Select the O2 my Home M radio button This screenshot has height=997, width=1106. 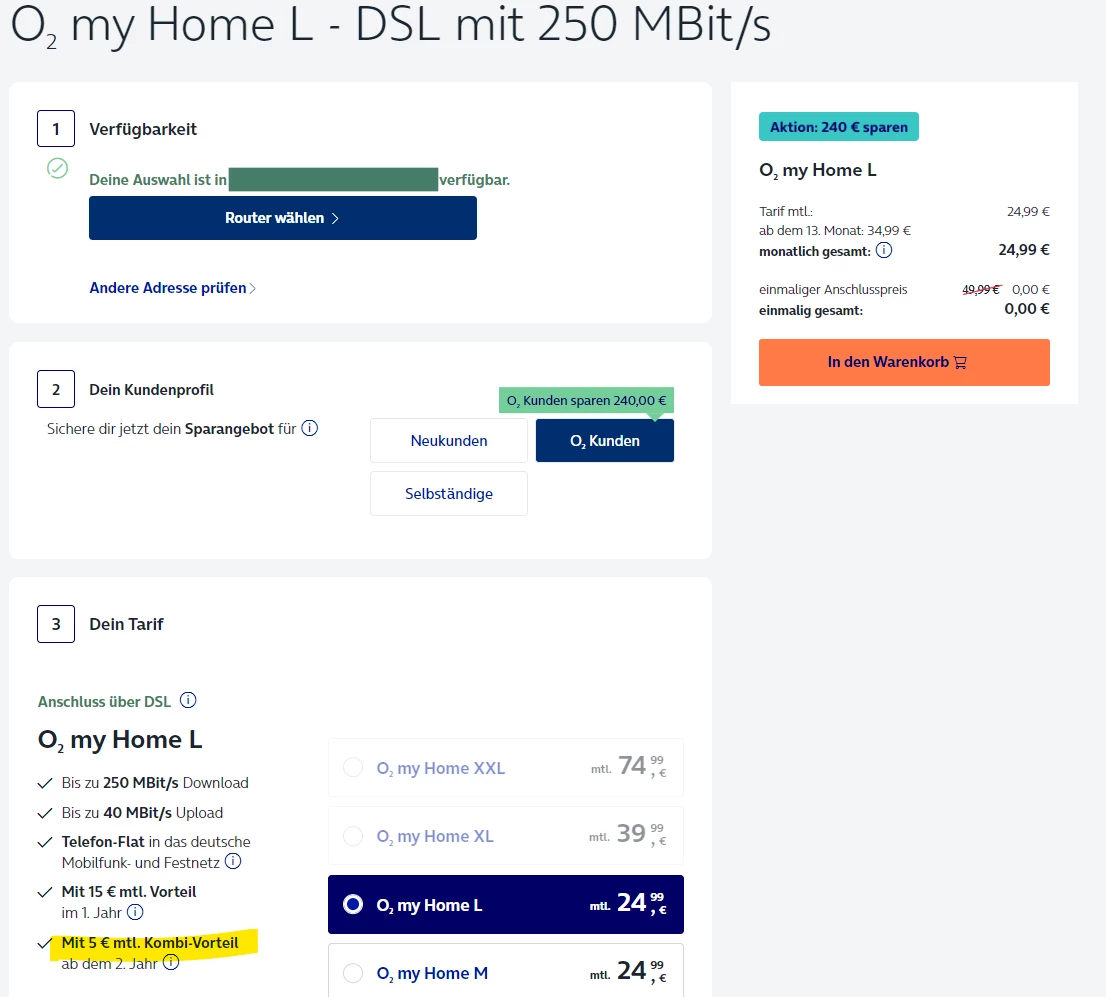[353, 973]
